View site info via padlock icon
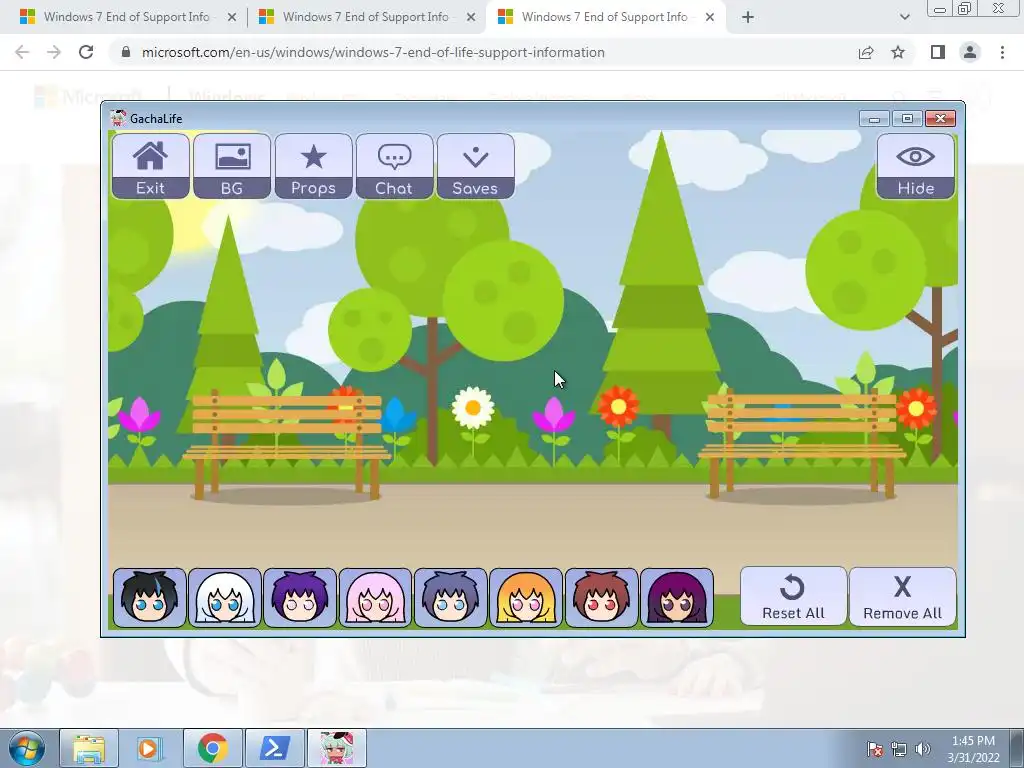Image resolution: width=1024 pixels, height=768 pixels. 126,52
